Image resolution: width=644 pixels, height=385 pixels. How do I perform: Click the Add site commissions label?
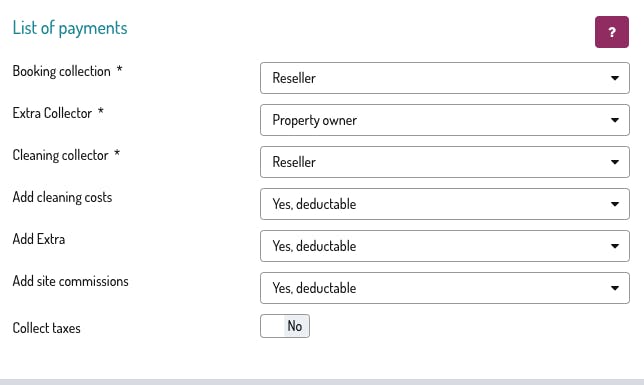point(70,281)
